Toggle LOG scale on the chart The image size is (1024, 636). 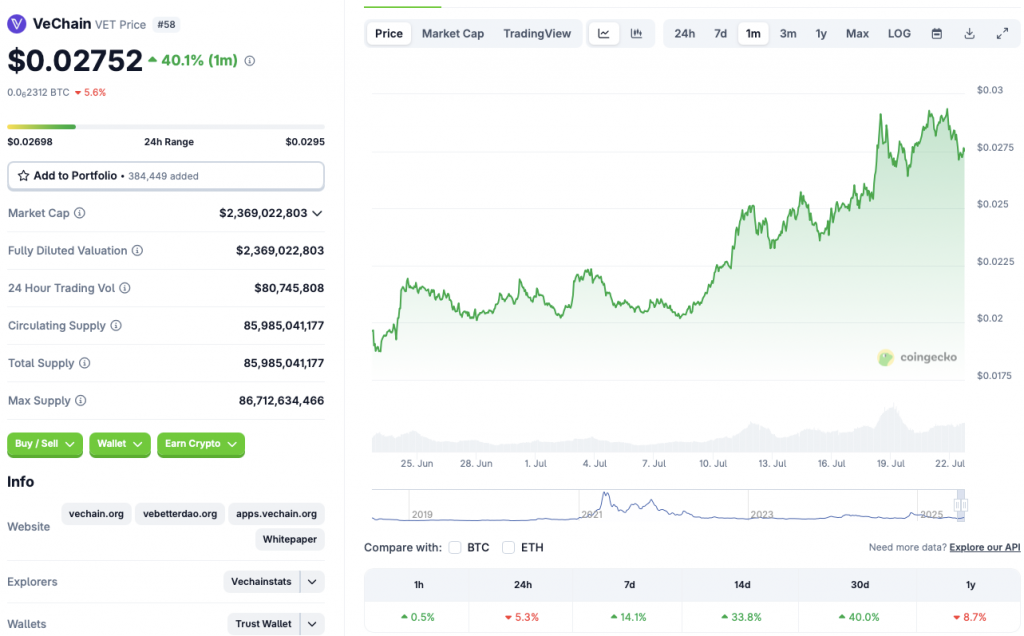[x=898, y=33]
